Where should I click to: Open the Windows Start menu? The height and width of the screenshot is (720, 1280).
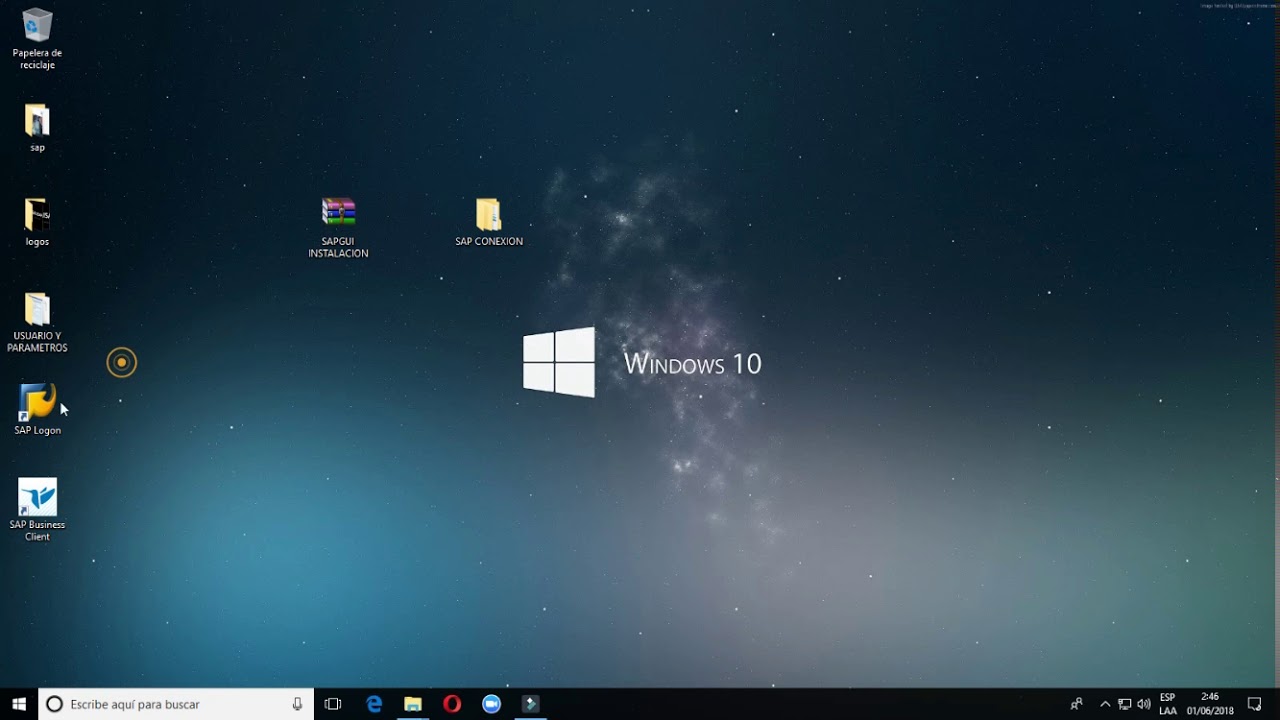click(18, 704)
